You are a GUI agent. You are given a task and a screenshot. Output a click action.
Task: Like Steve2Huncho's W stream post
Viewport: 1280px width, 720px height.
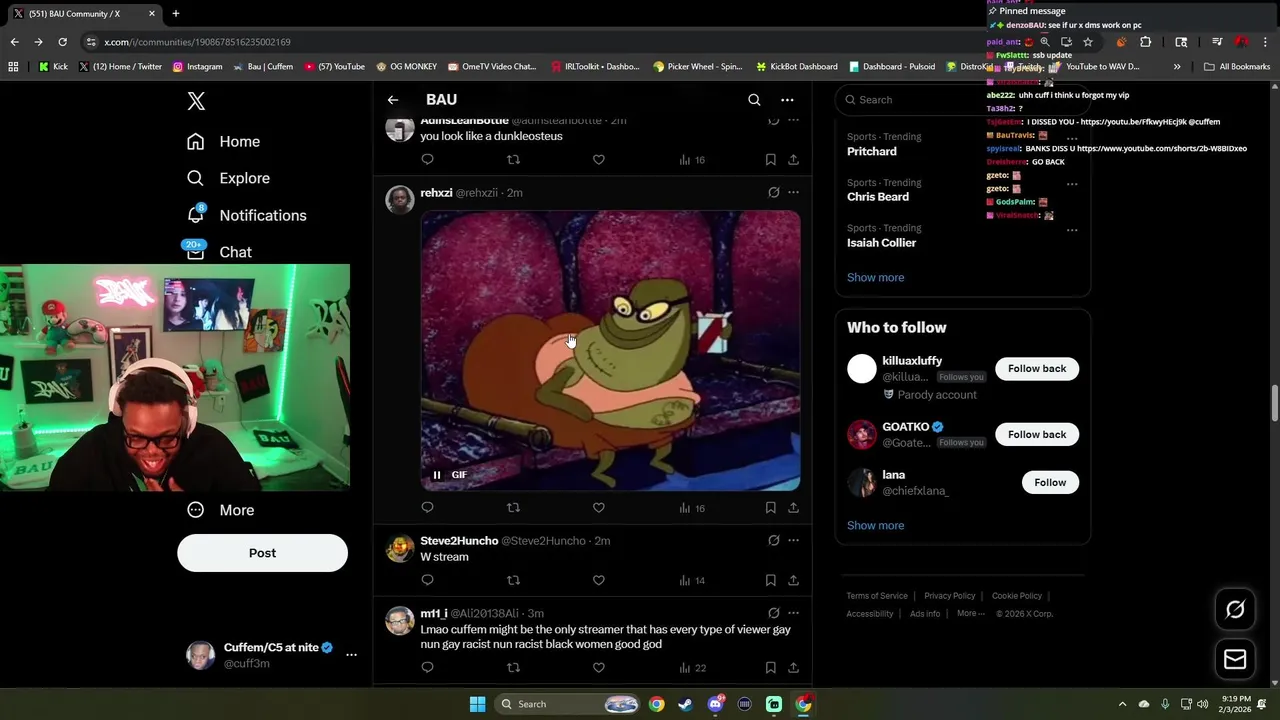[598, 580]
